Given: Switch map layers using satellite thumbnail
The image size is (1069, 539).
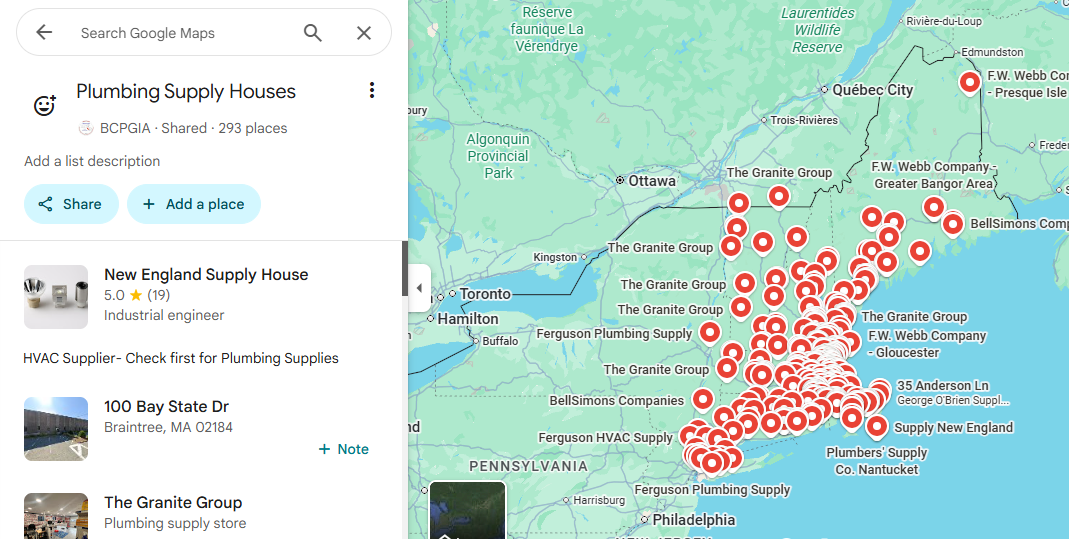Looking at the screenshot, I should 468,510.
